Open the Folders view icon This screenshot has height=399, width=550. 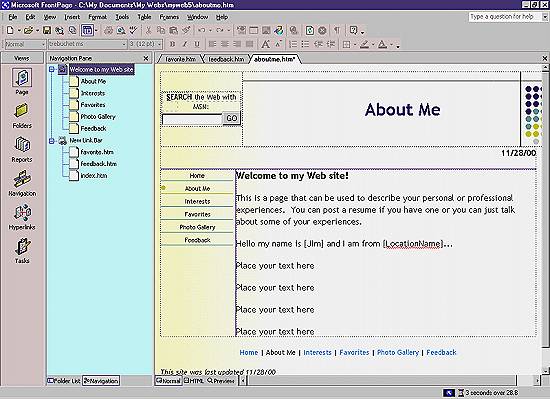coord(22,111)
